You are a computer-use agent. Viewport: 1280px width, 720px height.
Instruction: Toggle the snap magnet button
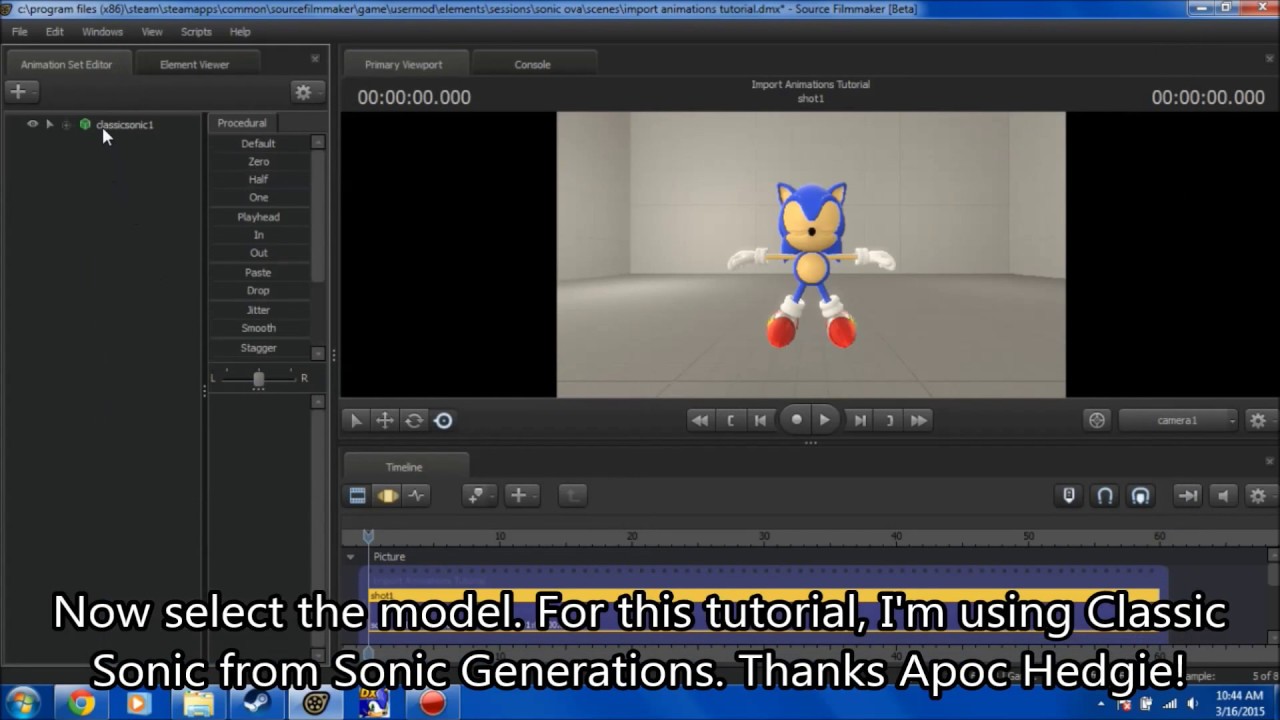pyautogui.click(x=1105, y=495)
